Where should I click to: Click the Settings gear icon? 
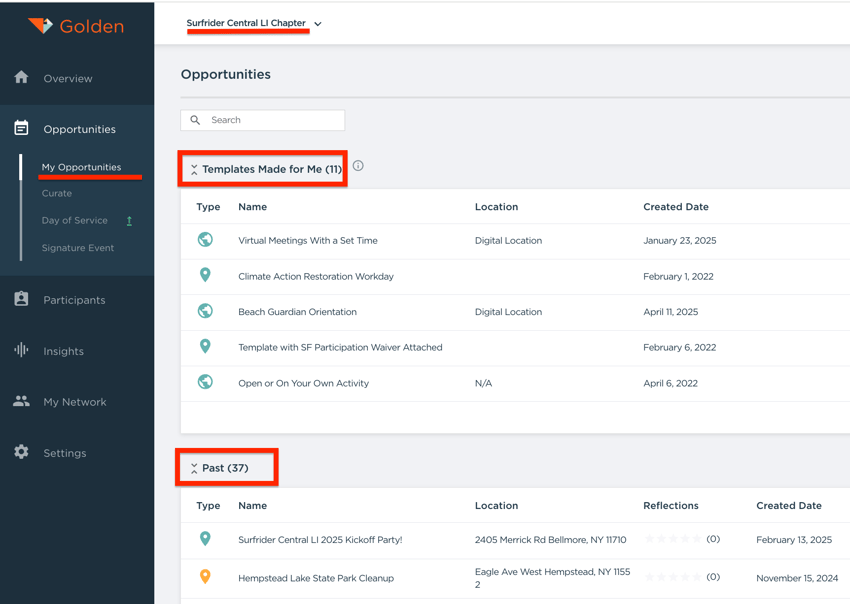(x=21, y=452)
